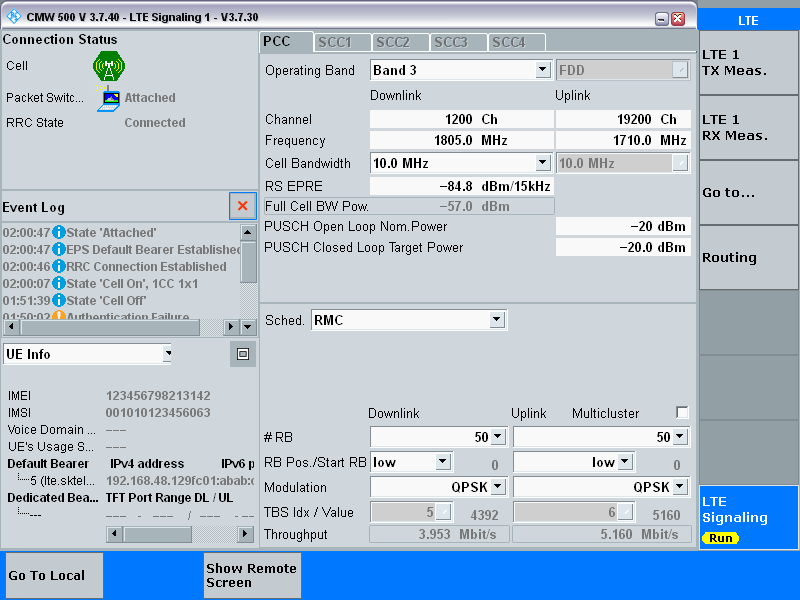Click the IMSI value 001010123456063
Image resolution: width=800 pixels, height=600 pixels.
click(x=158, y=412)
